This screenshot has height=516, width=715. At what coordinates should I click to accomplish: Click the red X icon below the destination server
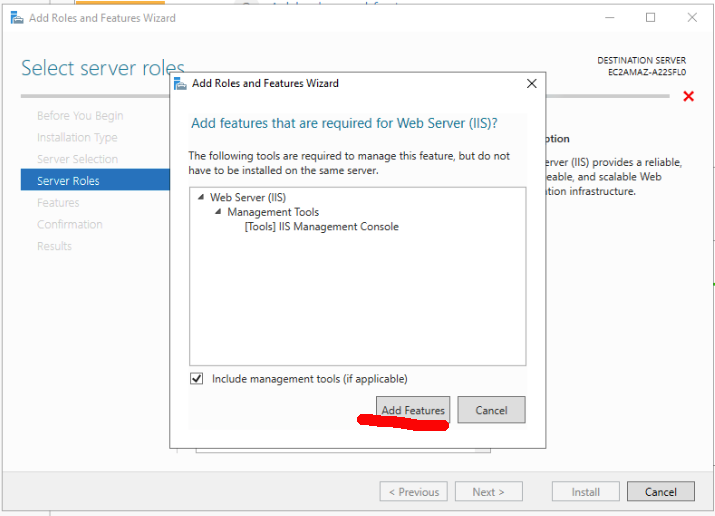pos(688,96)
